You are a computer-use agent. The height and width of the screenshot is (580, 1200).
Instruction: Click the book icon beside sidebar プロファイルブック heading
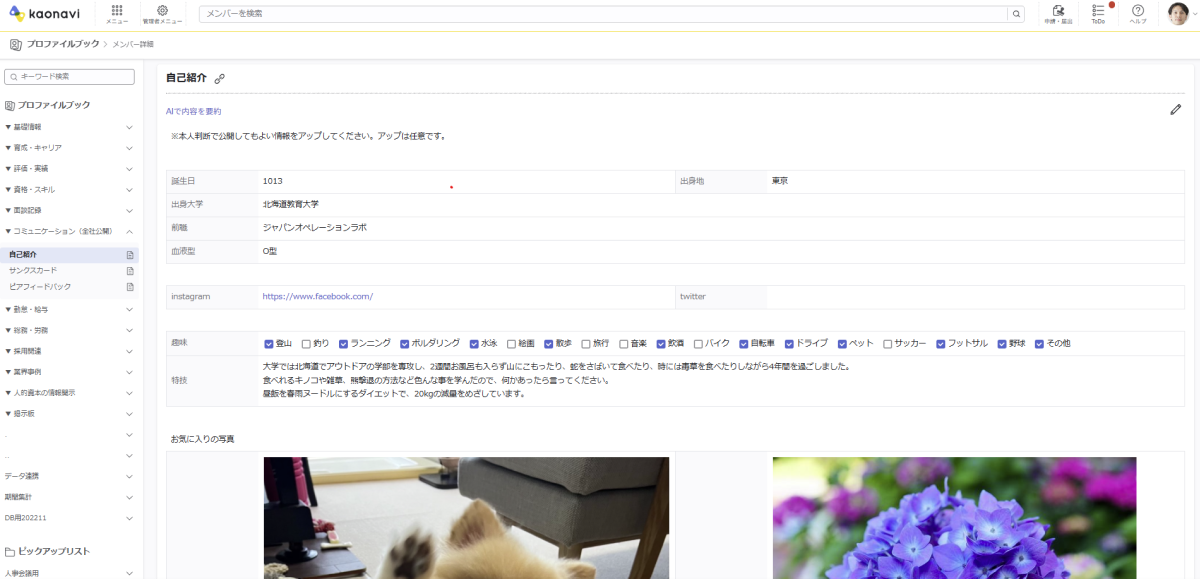[10, 105]
